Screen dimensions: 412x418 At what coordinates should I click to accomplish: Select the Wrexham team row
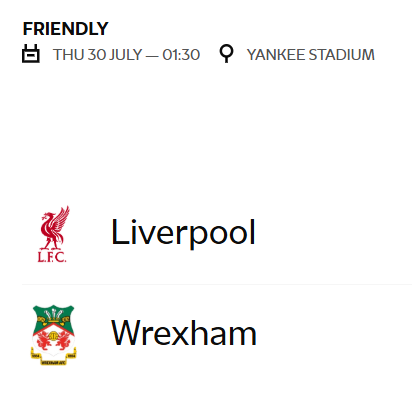(x=217, y=335)
